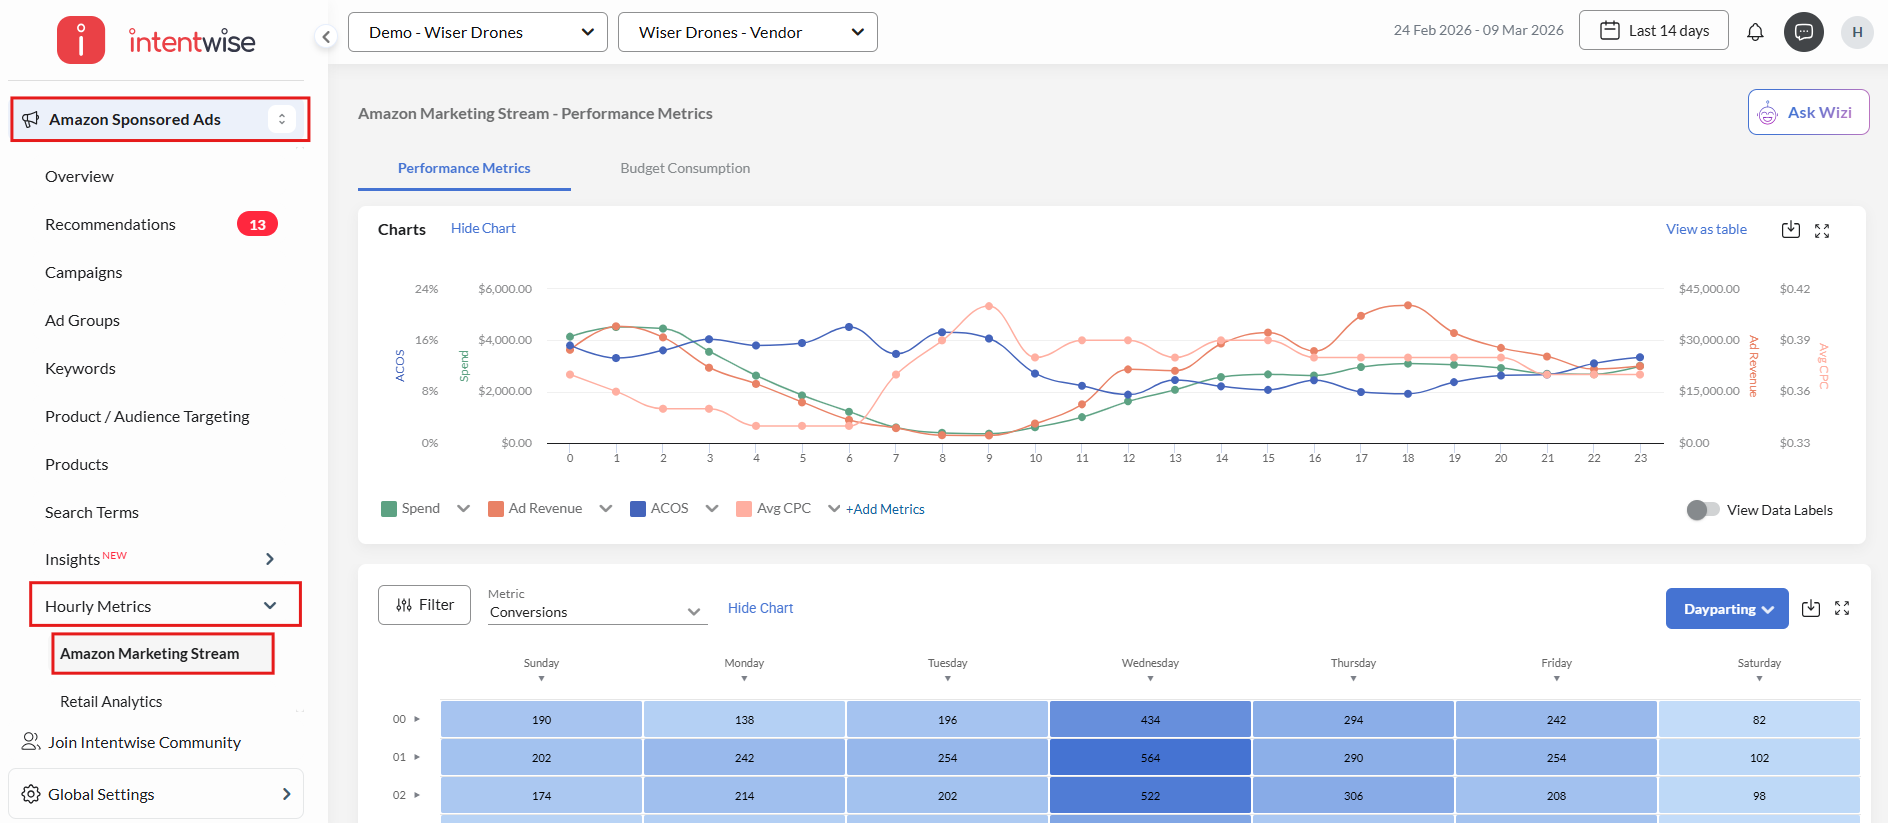Sort heatmap by the Wednesday column
The height and width of the screenshot is (823, 1888).
(1150, 678)
